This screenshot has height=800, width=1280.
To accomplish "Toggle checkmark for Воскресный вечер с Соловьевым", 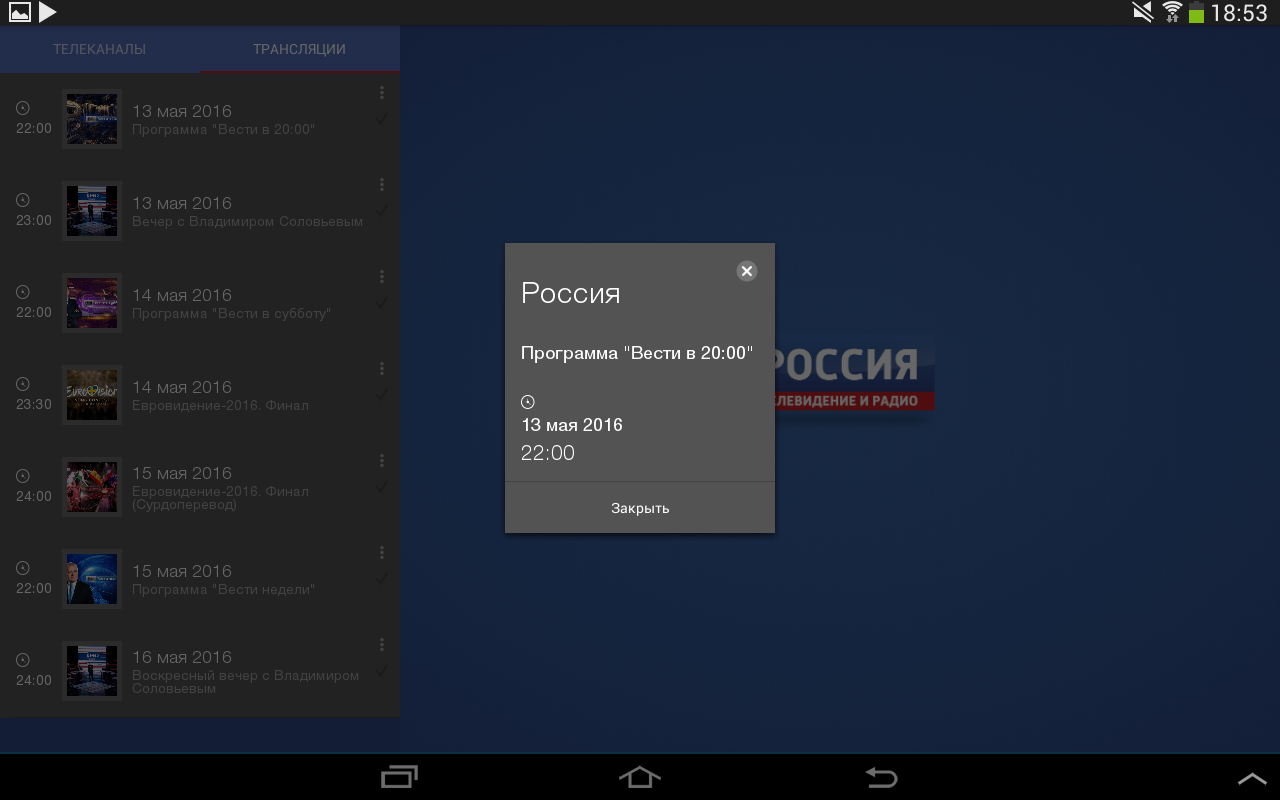I will point(381,670).
